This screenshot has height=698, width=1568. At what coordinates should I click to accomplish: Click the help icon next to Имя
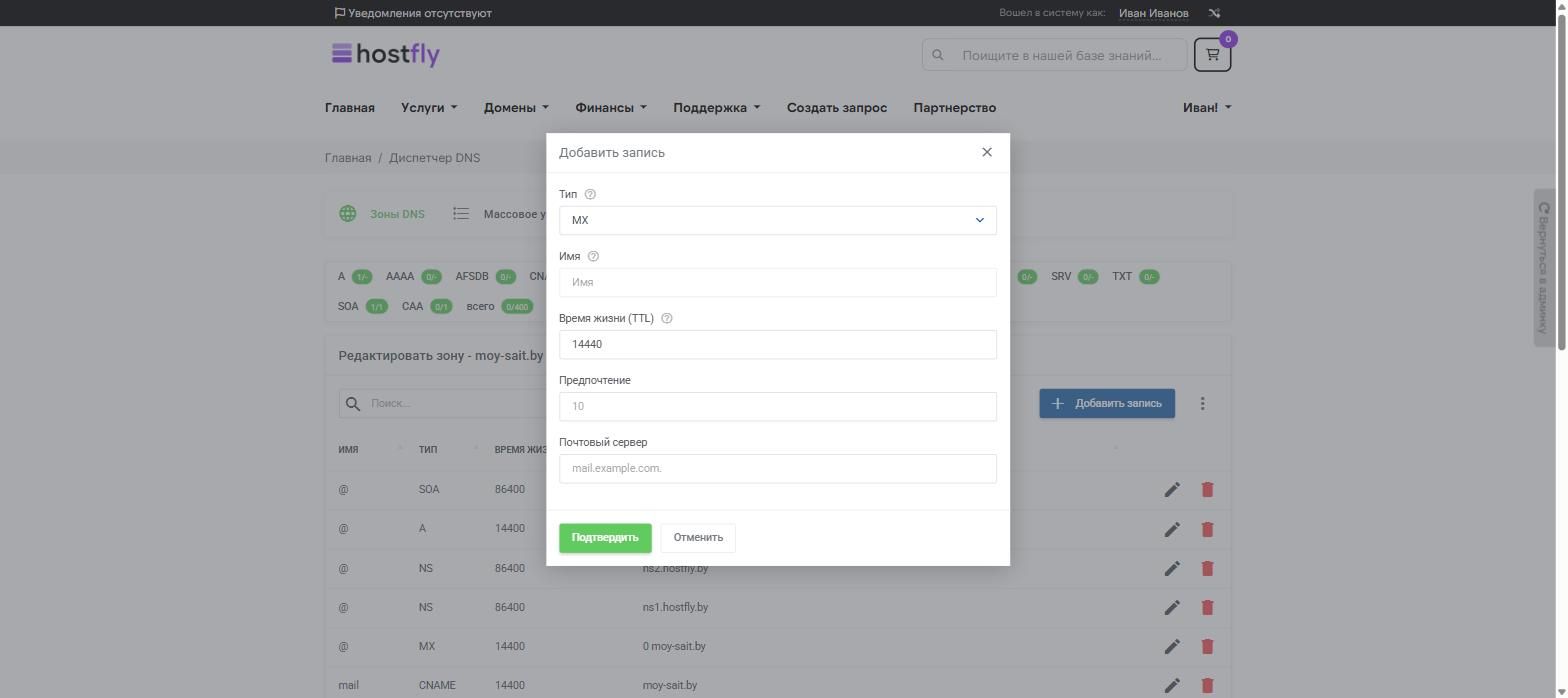[593, 256]
